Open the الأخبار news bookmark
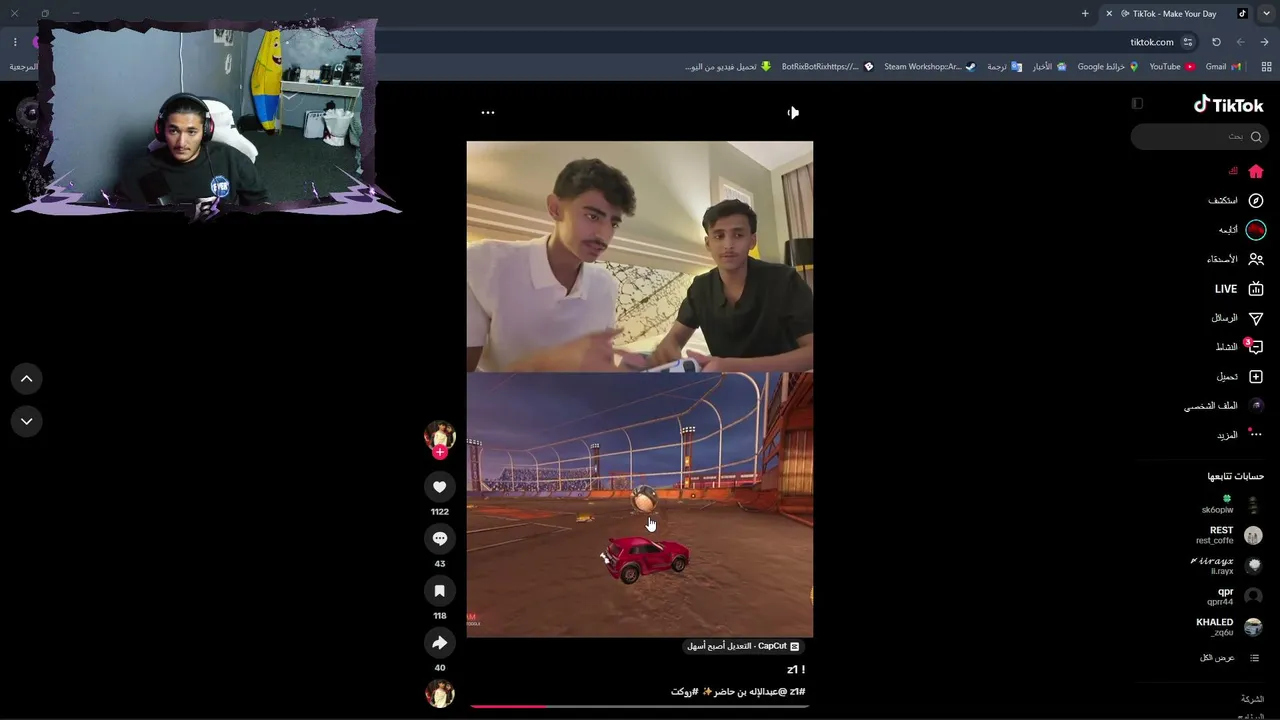The image size is (1280, 720). (x=1050, y=67)
